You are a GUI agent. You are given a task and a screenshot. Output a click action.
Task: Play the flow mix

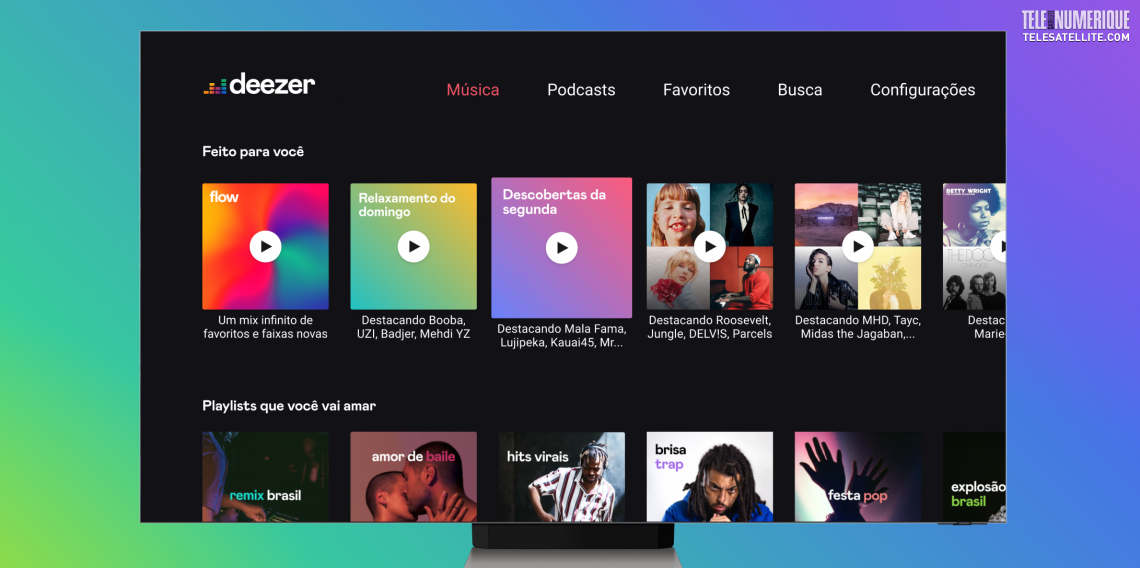pos(265,247)
